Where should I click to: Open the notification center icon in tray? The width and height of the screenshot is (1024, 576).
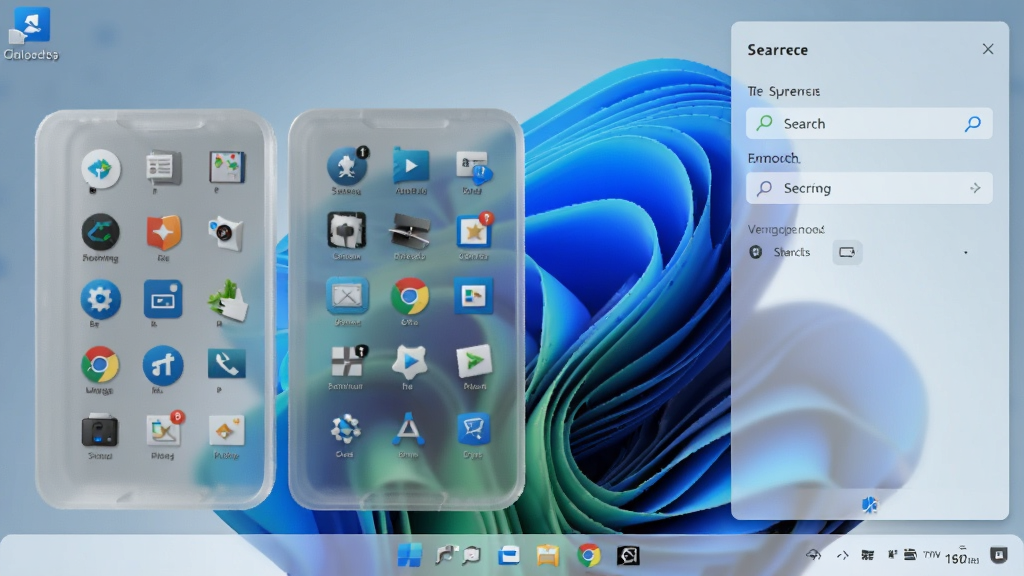pyautogui.click(x=999, y=555)
